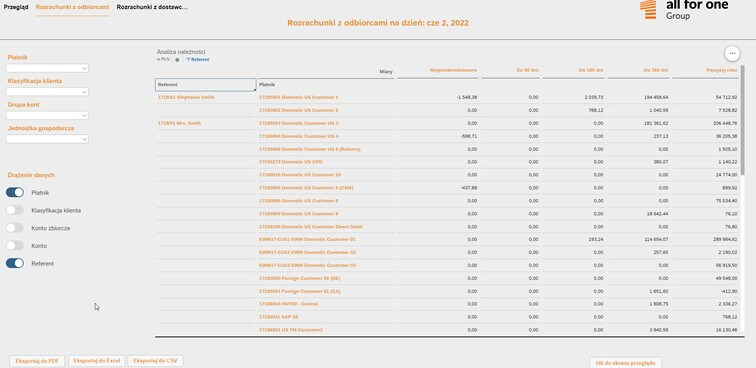This screenshot has width=756, height=368.
Task: Open the three-dot more actions menu
Action: pos(732,53)
